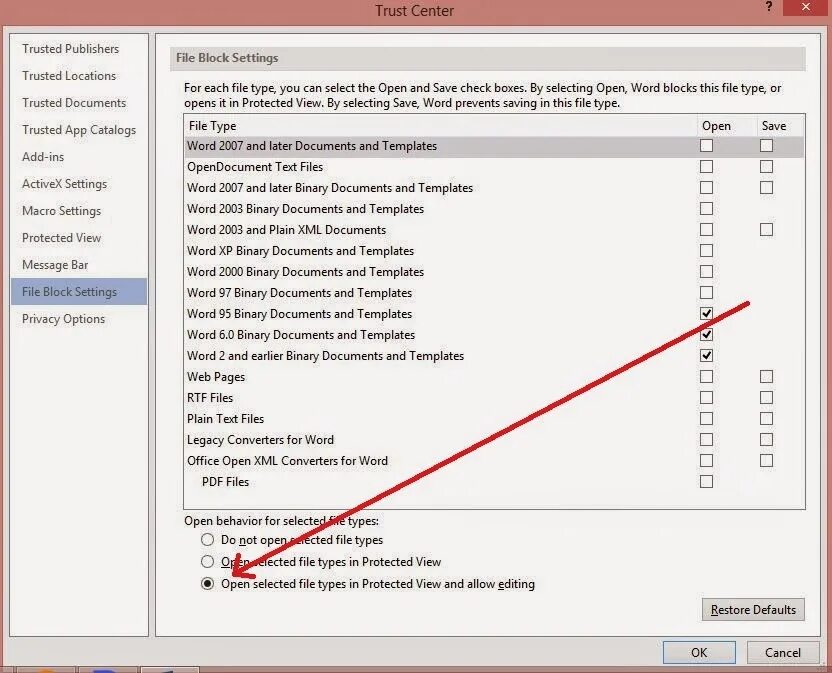The height and width of the screenshot is (673, 832).
Task: Open the Trust Center help question mark
Action: coord(769,7)
